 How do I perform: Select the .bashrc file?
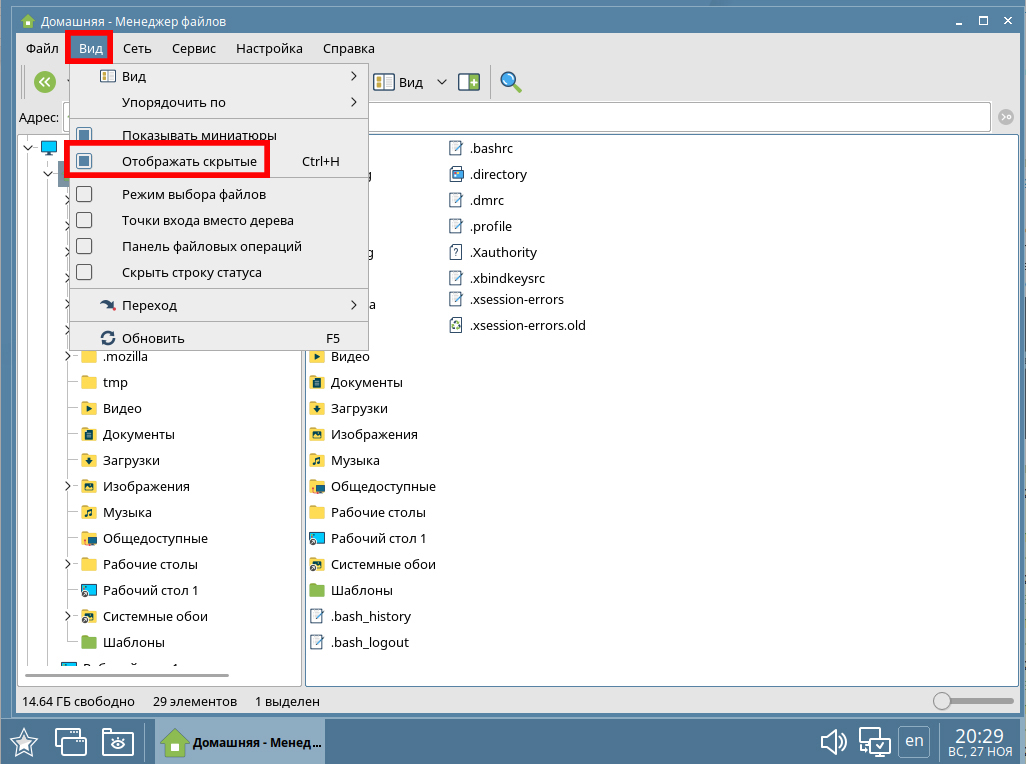coord(490,148)
